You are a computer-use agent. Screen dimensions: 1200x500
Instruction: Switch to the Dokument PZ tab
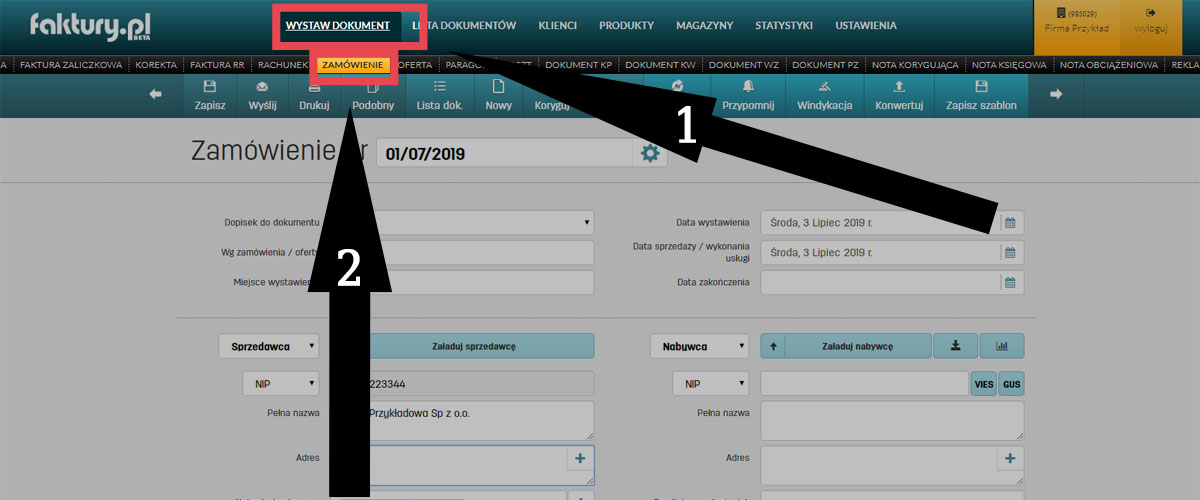826,65
